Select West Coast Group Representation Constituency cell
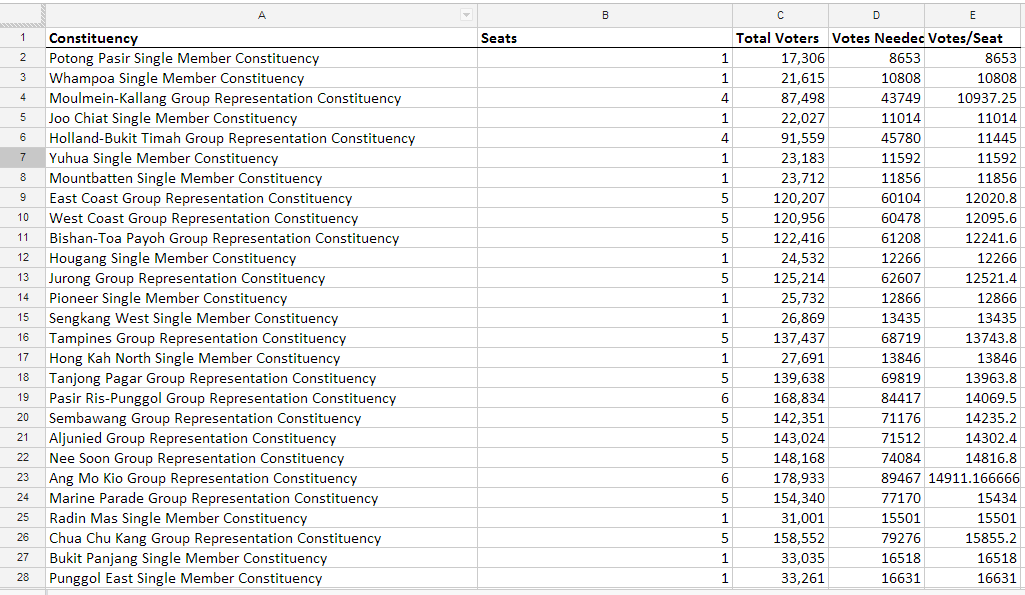 pyautogui.click(x=261, y=218)
